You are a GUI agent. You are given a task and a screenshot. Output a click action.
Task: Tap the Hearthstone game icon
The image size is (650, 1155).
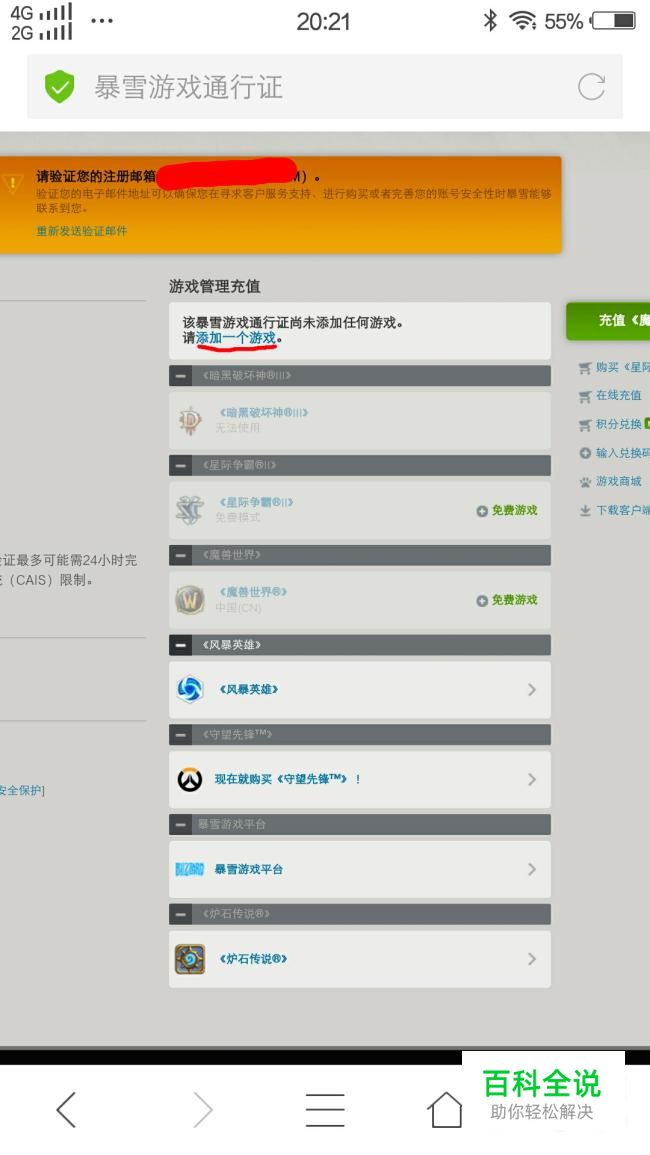click(x=190, y=959)
